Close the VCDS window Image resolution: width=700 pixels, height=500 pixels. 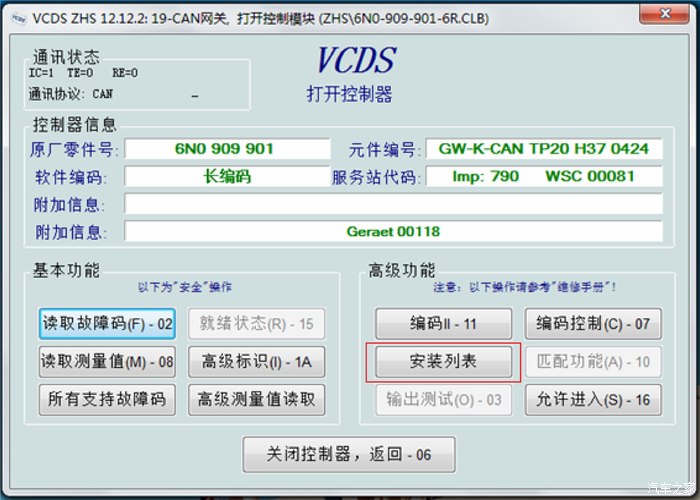point(664,12)
